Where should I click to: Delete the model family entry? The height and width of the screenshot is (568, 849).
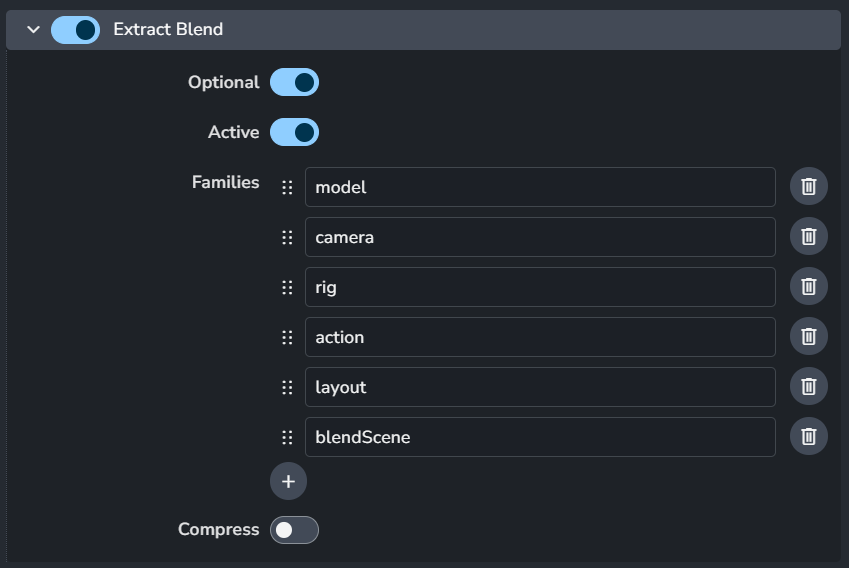[x=808, y=187]
